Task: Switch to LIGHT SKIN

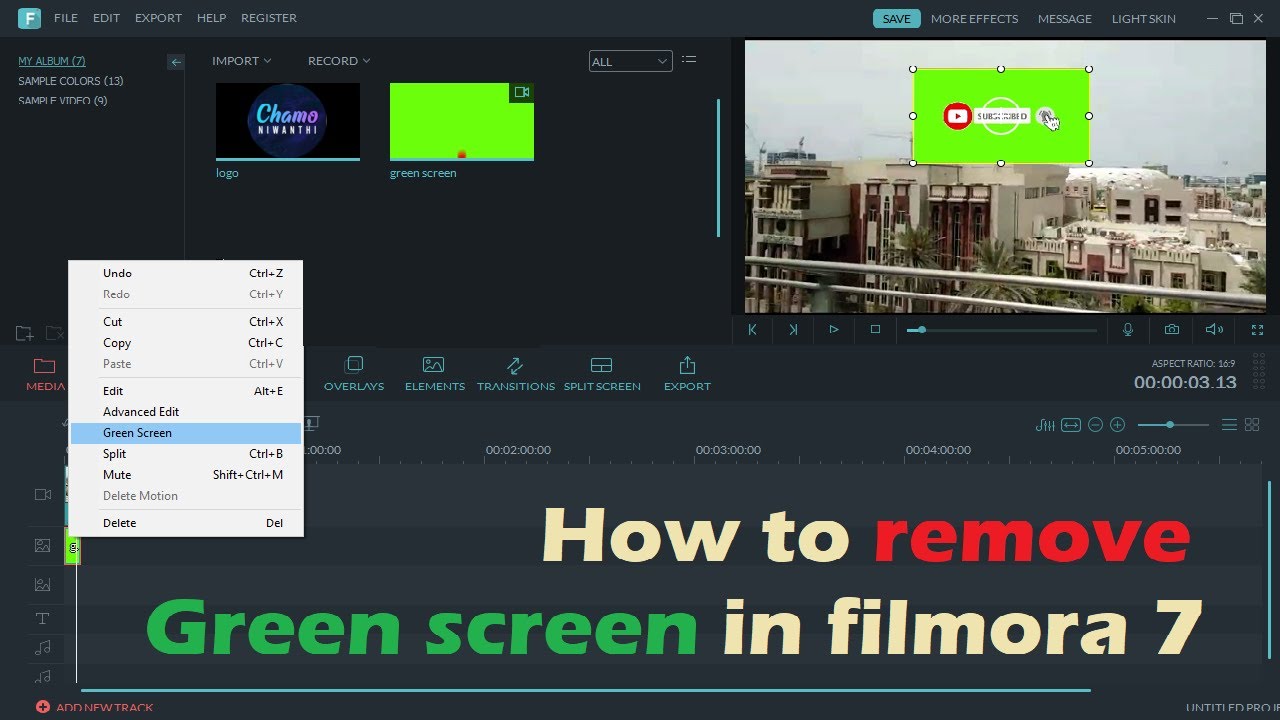Action: click(x=1143, y=19)
